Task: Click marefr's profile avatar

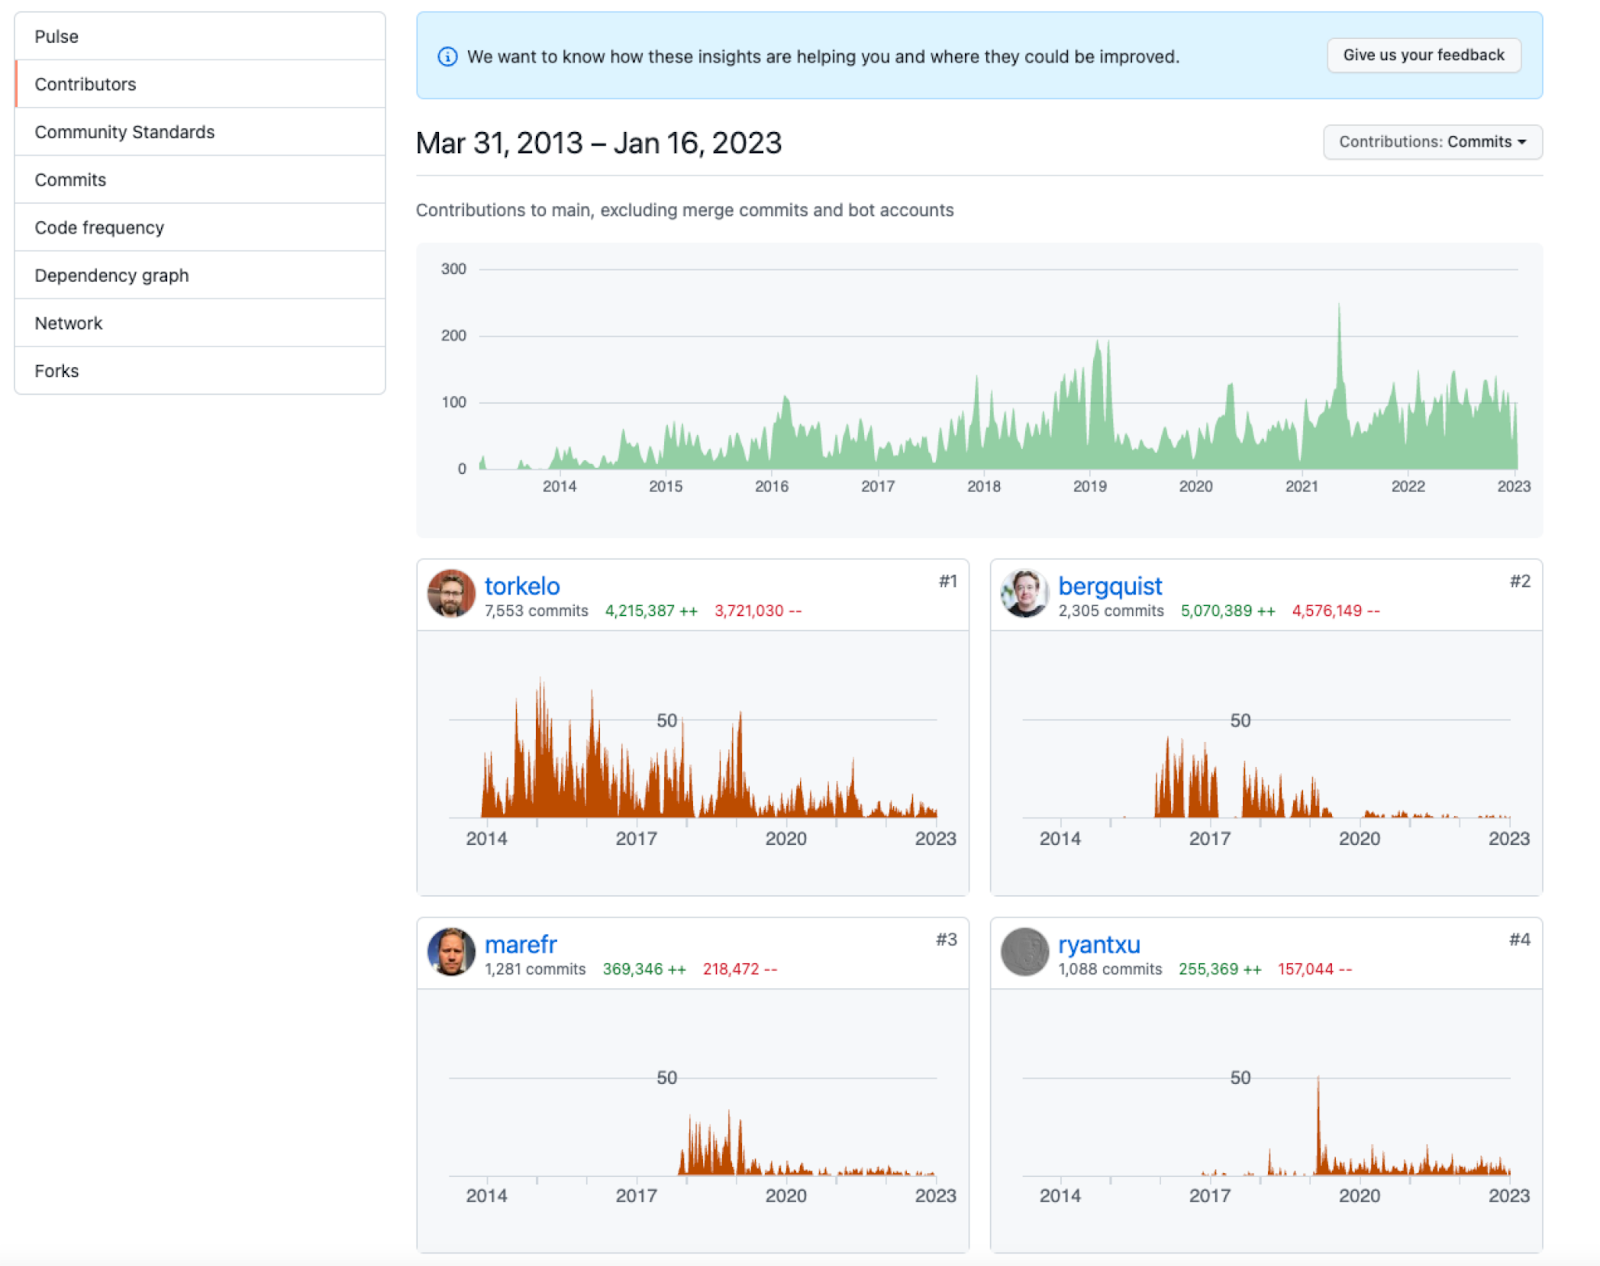Action: [451, 952]
